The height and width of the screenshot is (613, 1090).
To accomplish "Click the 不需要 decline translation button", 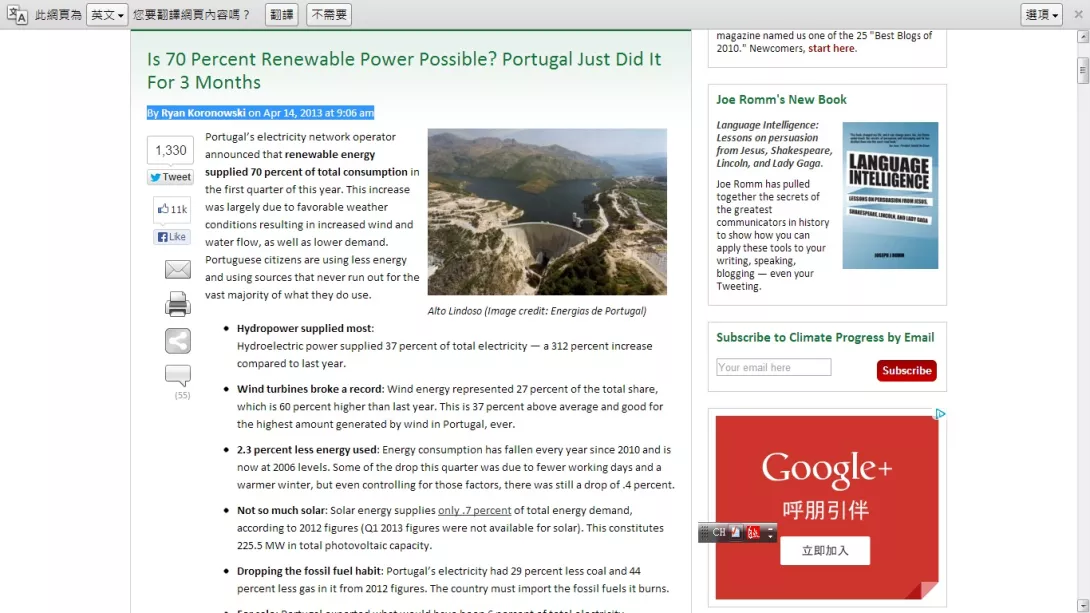I will [x=329, y=15].
